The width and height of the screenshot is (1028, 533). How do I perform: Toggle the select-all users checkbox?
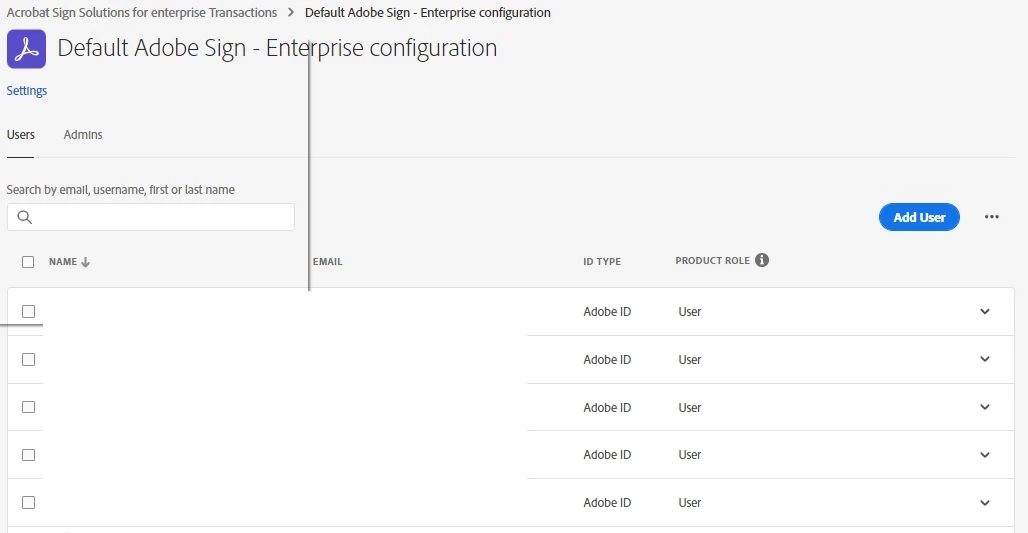coord(28,262)
